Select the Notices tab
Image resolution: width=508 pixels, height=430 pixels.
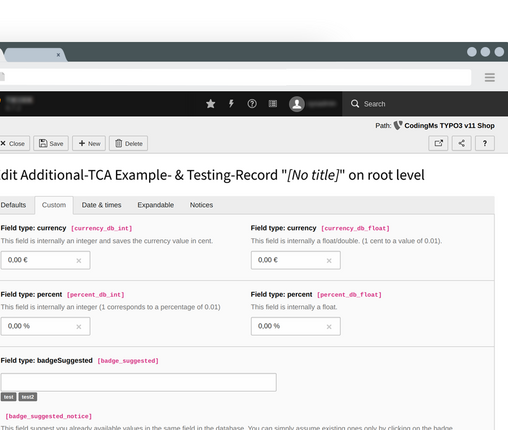(201, 205)
